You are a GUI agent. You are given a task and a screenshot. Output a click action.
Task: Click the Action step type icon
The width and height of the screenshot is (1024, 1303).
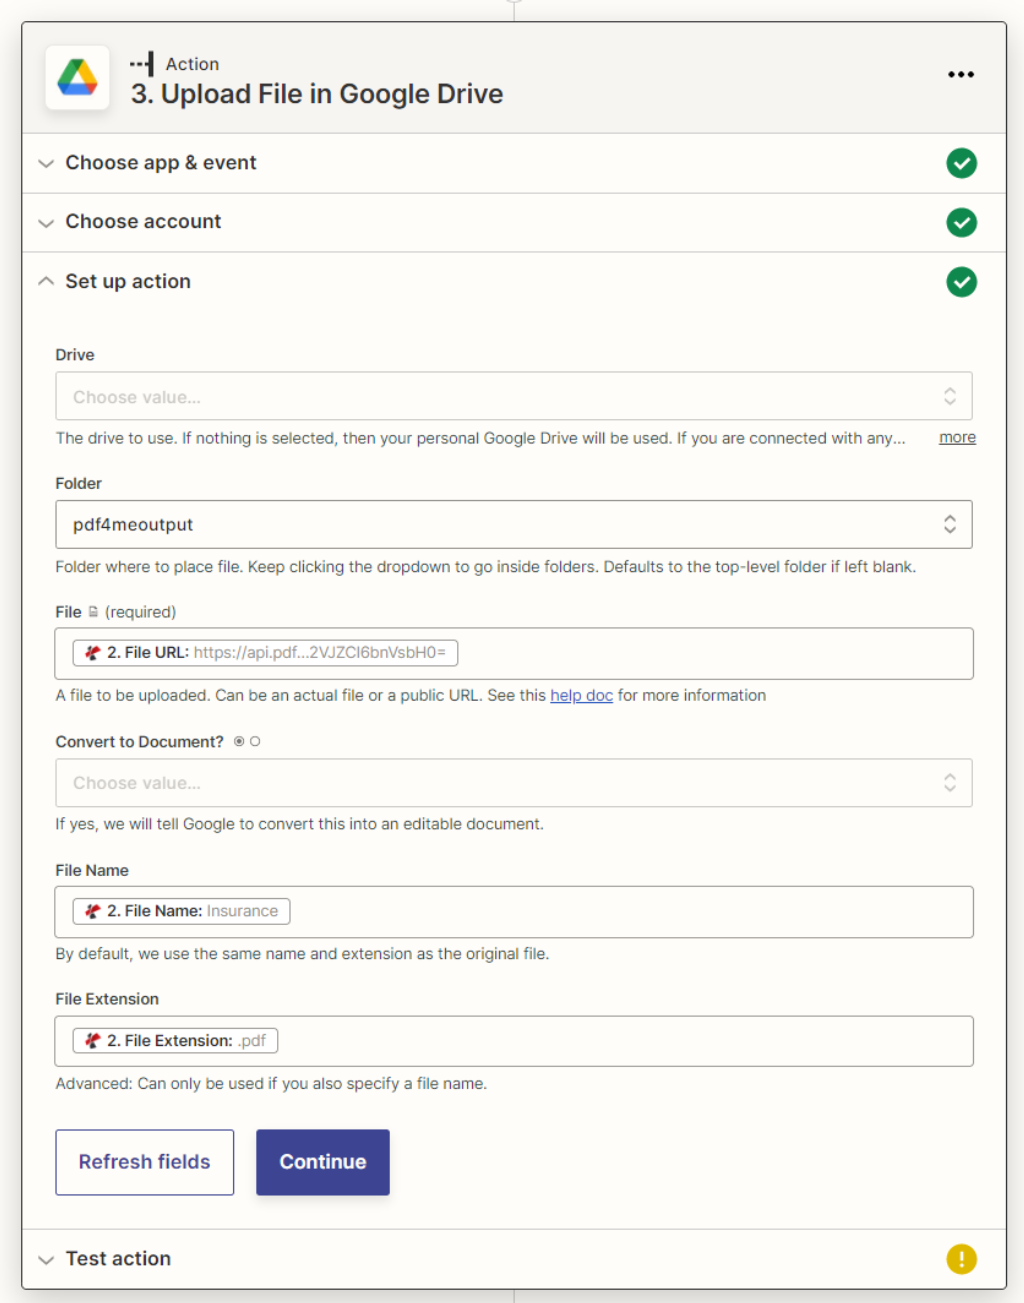click(142, 64)
